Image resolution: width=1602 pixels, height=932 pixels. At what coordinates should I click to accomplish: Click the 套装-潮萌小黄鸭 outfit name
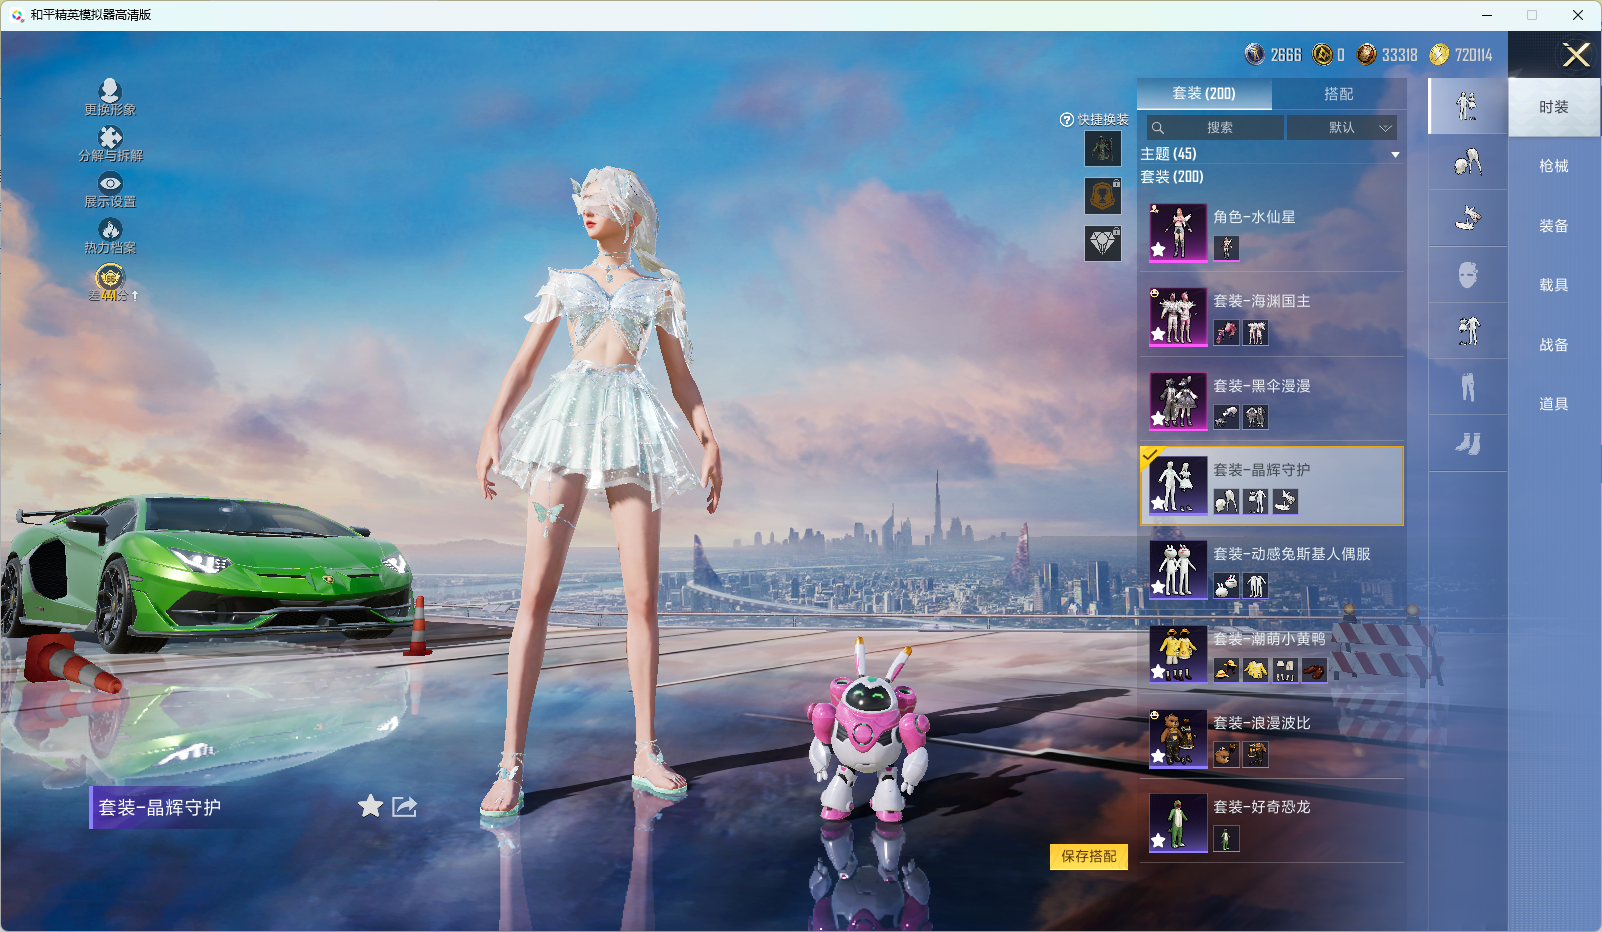[x=1270, y=639]
